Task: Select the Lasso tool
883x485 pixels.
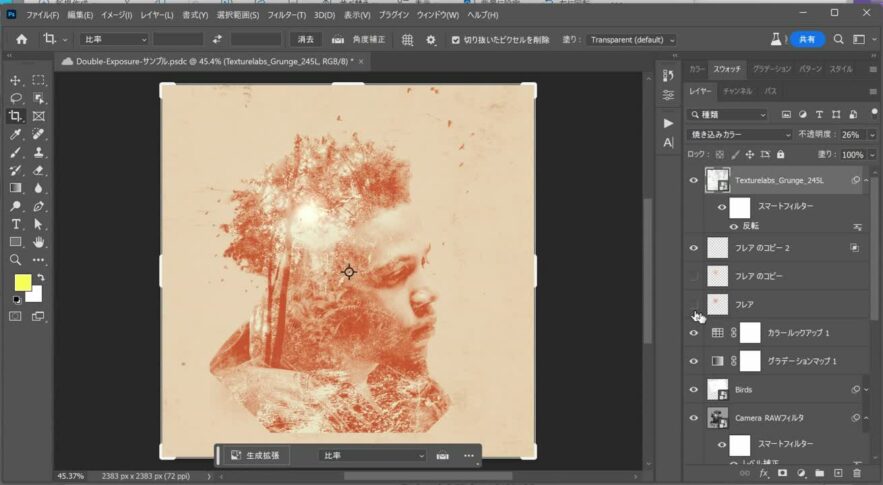Action: coord(15,98)
